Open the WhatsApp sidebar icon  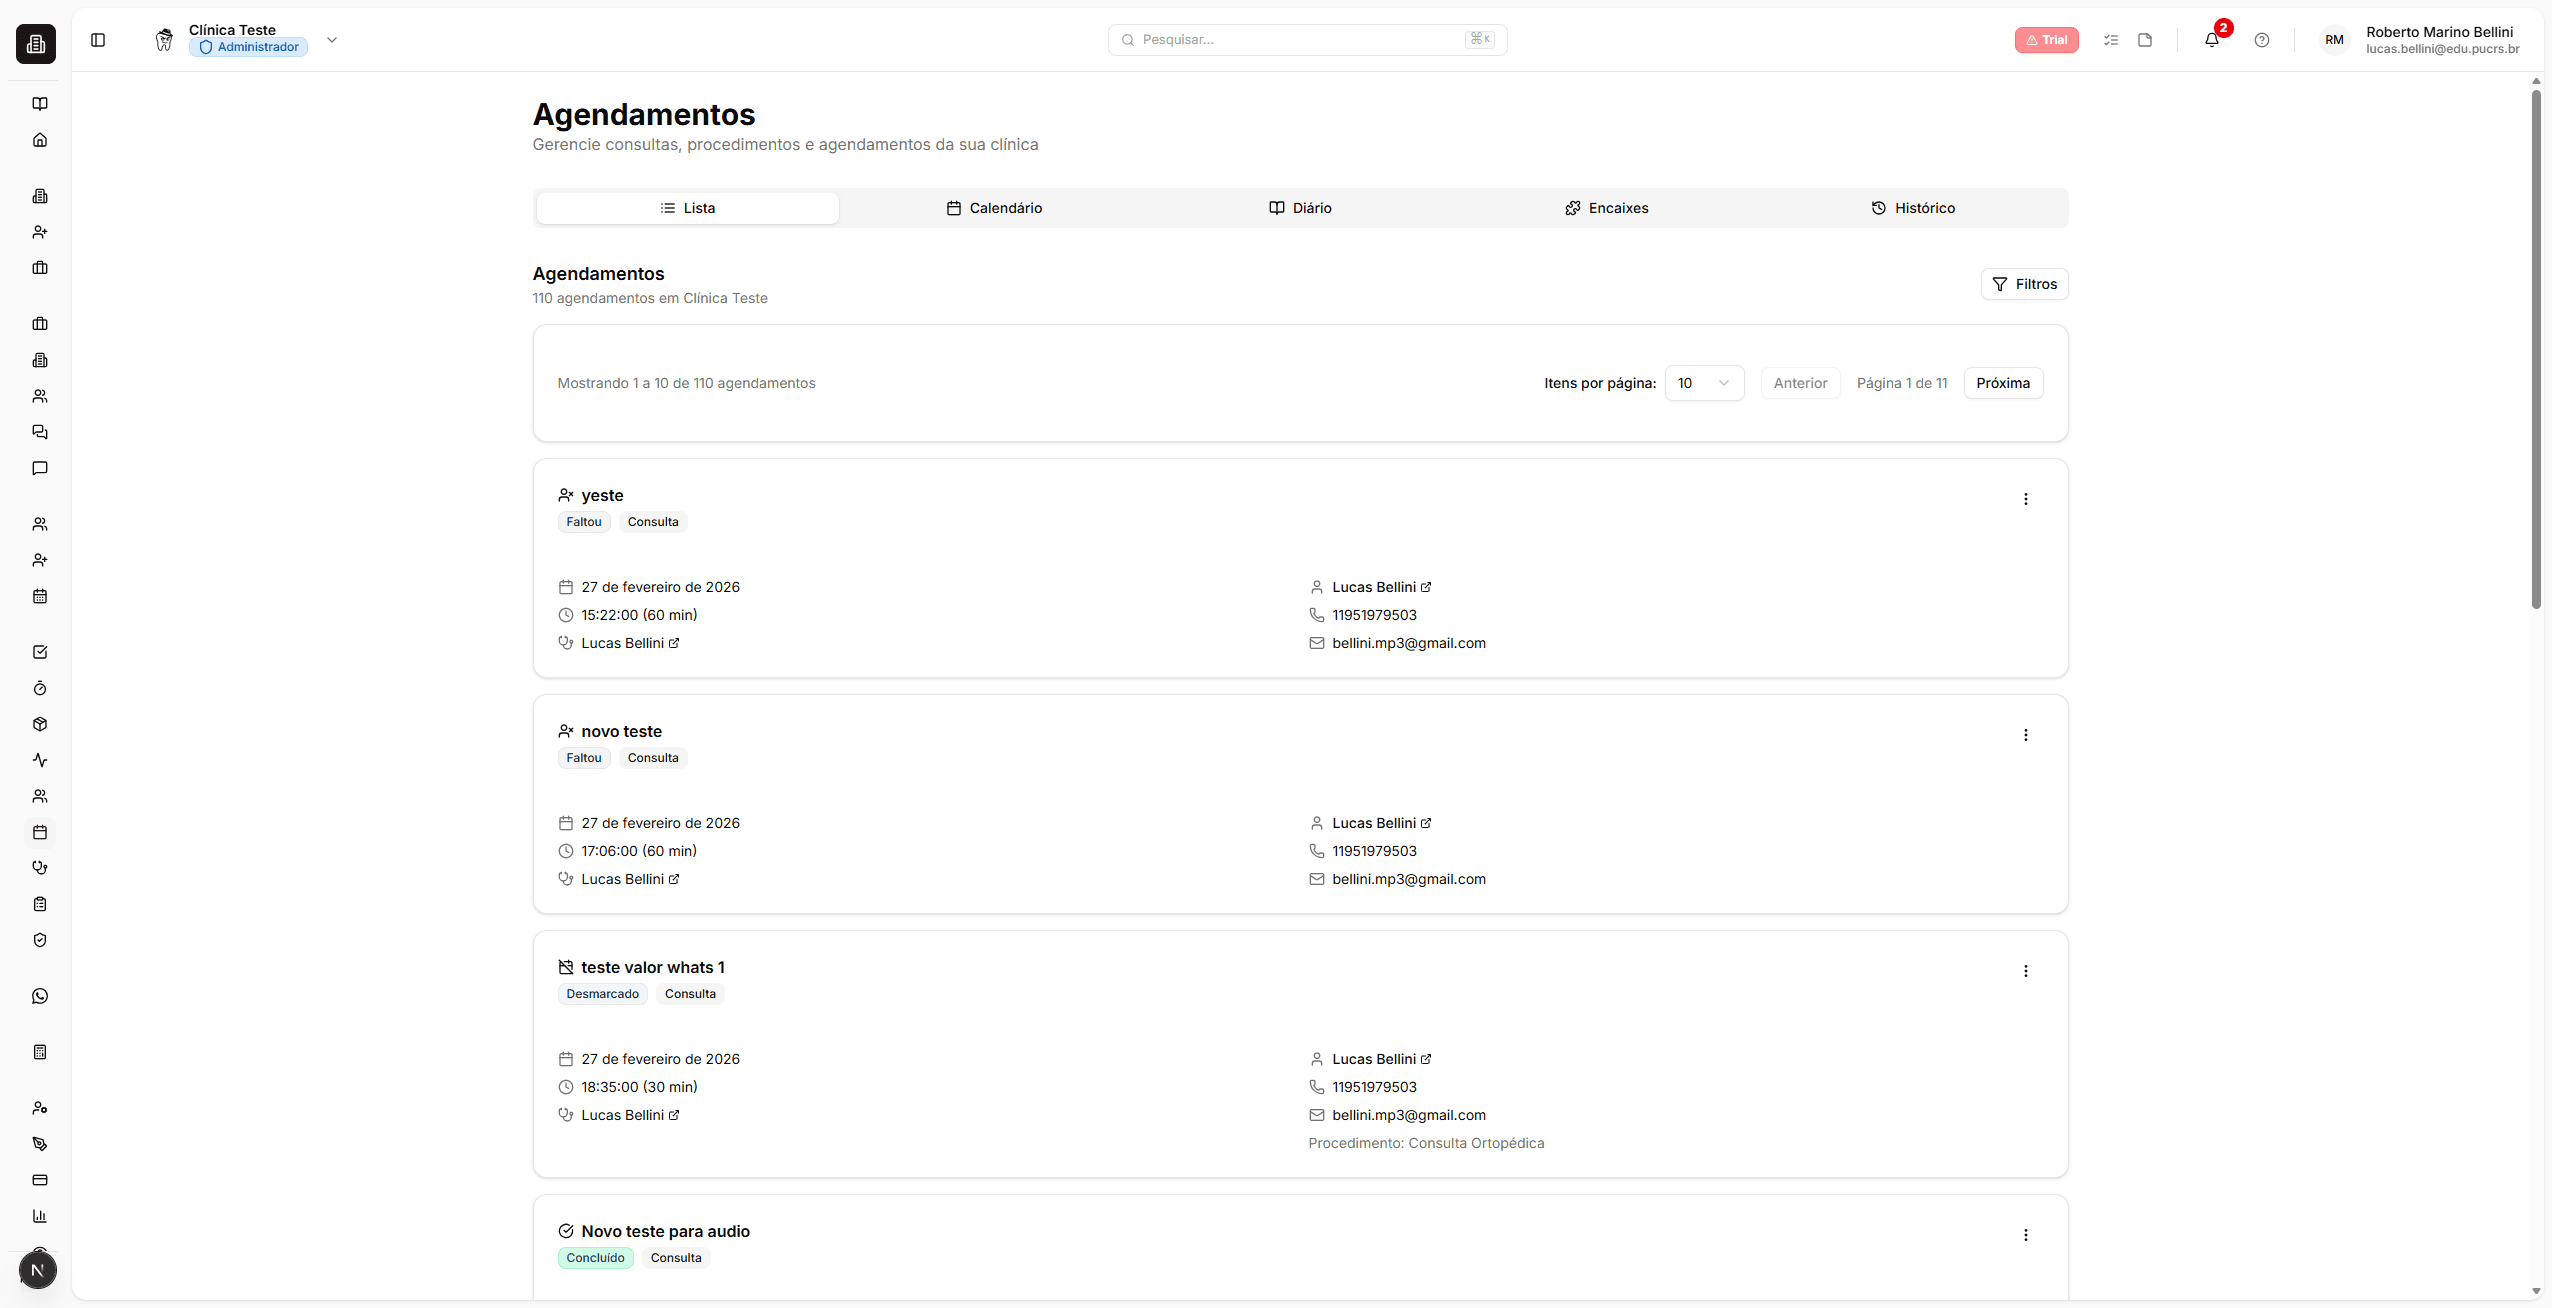40,996
